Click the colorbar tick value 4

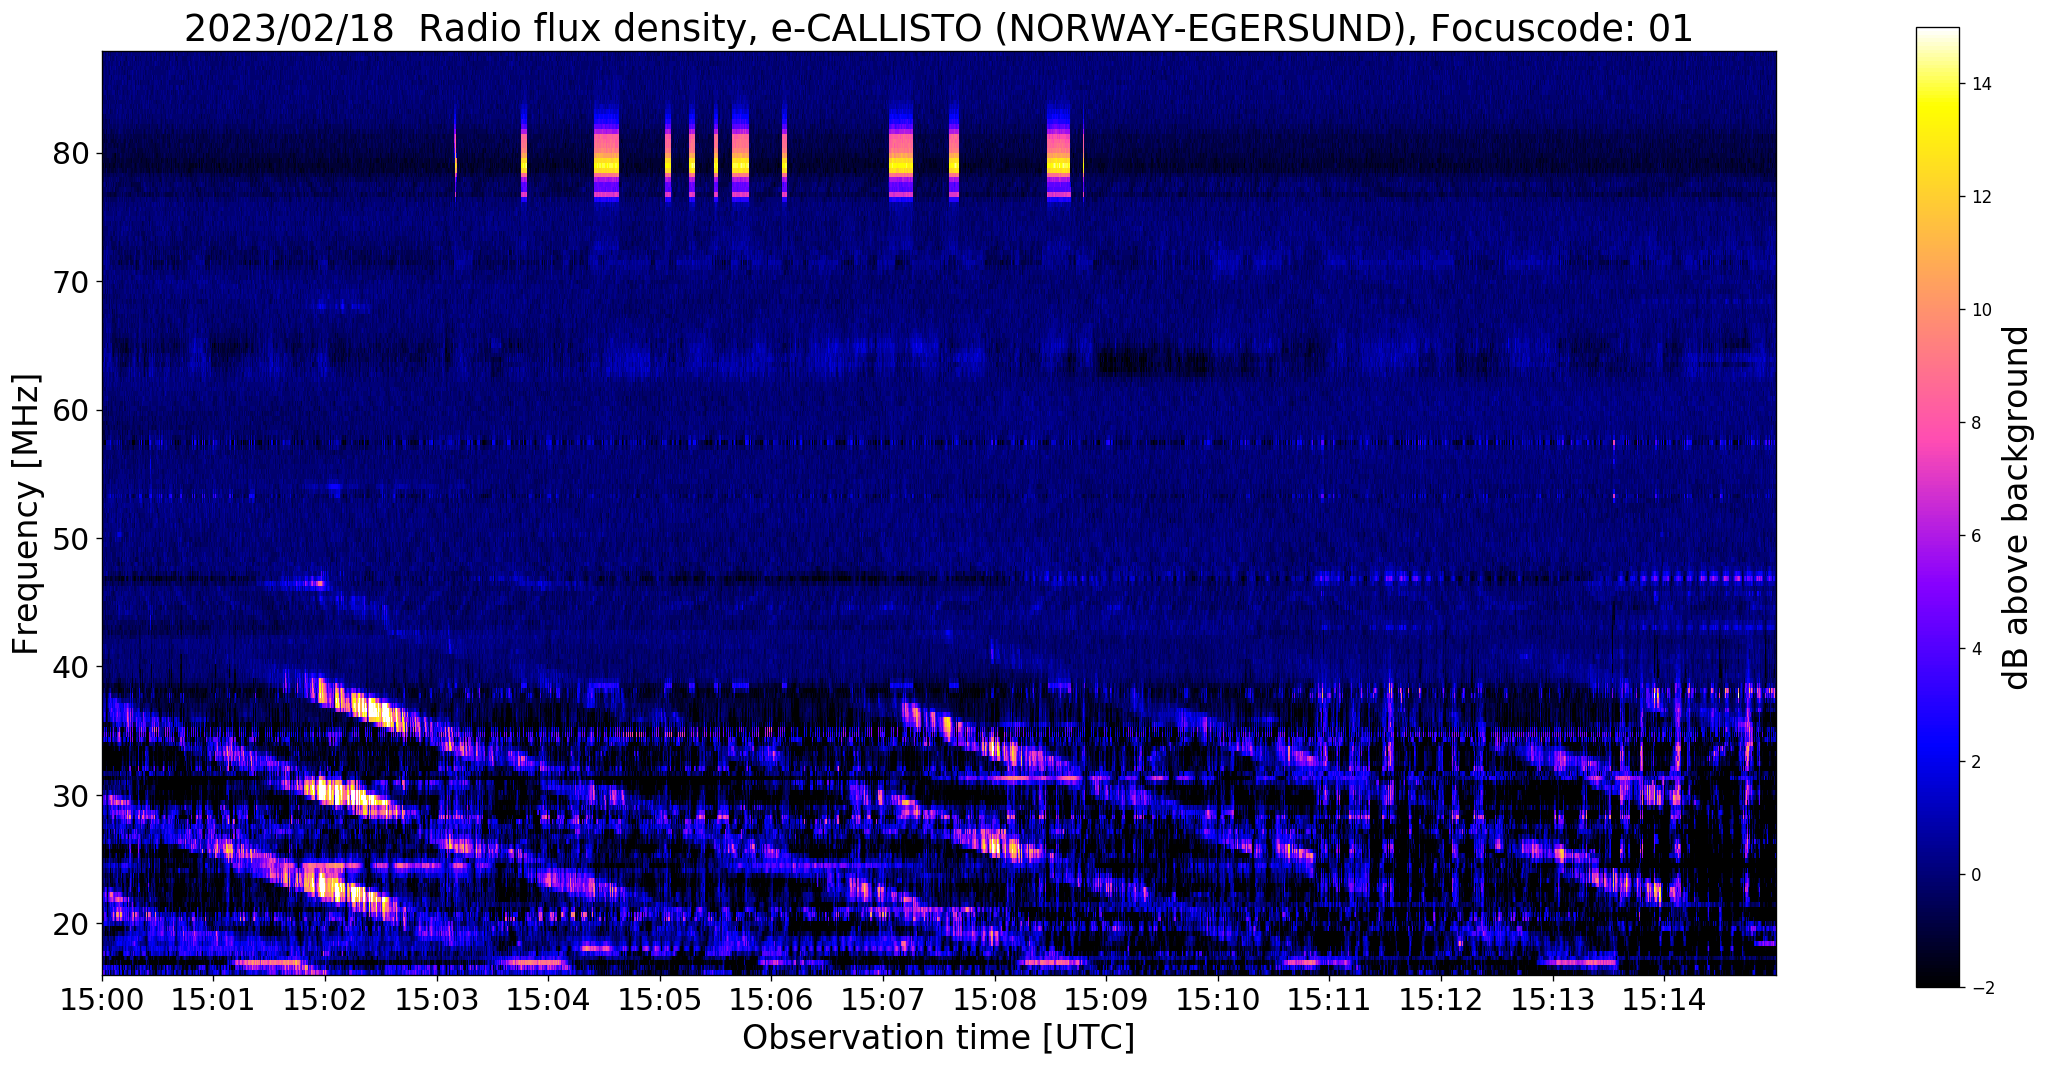click(x=1975, y=649)
